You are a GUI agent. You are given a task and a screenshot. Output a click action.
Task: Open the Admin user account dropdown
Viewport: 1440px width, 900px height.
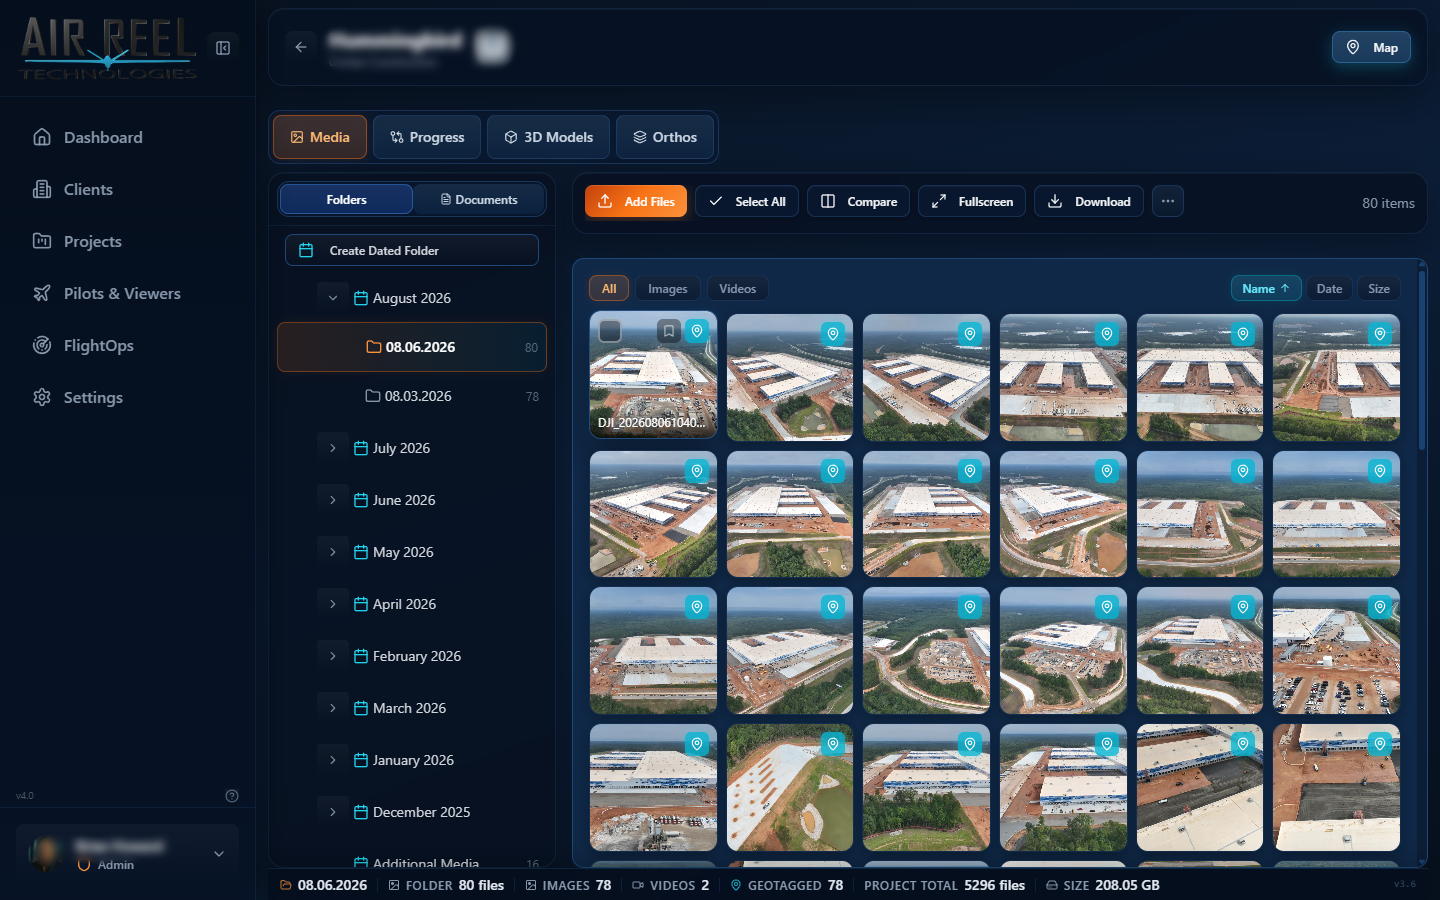pos(127,854)
